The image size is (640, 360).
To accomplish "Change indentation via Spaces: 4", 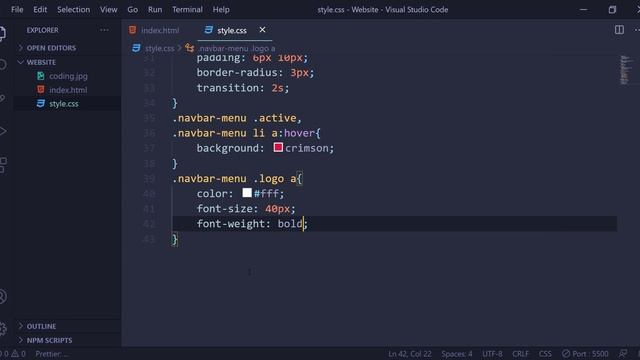I will [457, 354].
